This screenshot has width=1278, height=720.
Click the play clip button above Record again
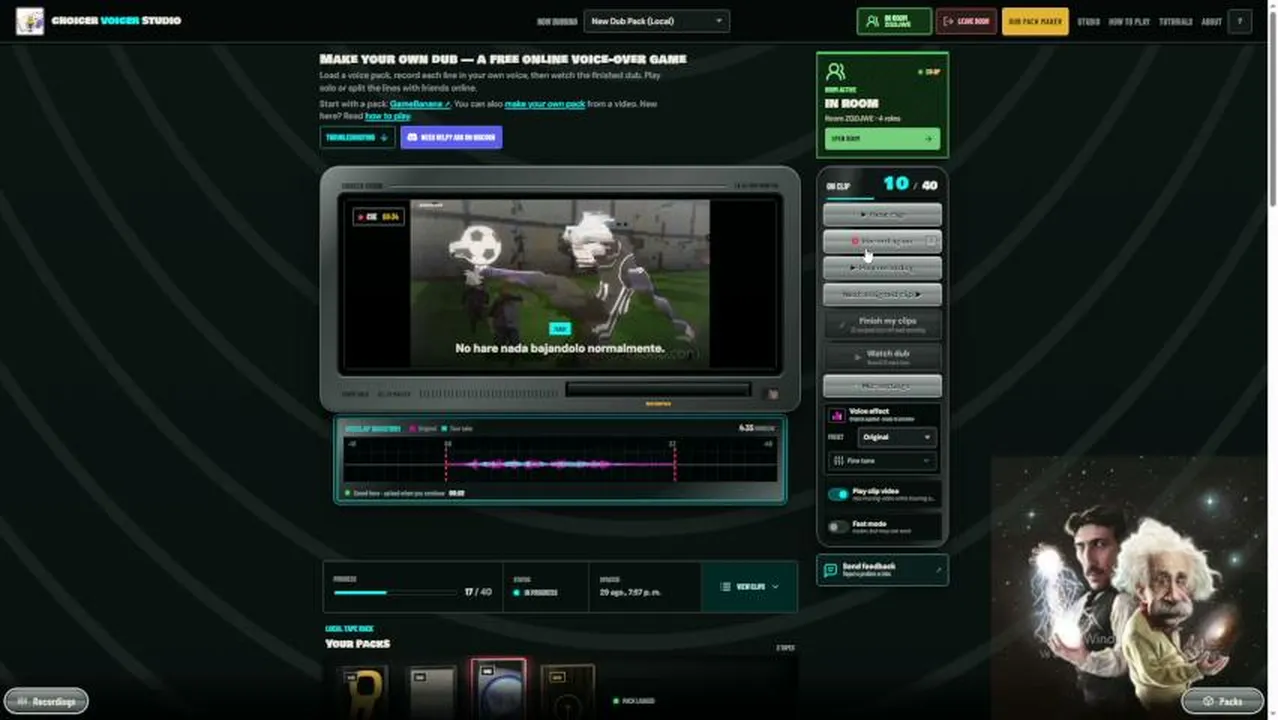pyautogui.click(x=882, y=214)
